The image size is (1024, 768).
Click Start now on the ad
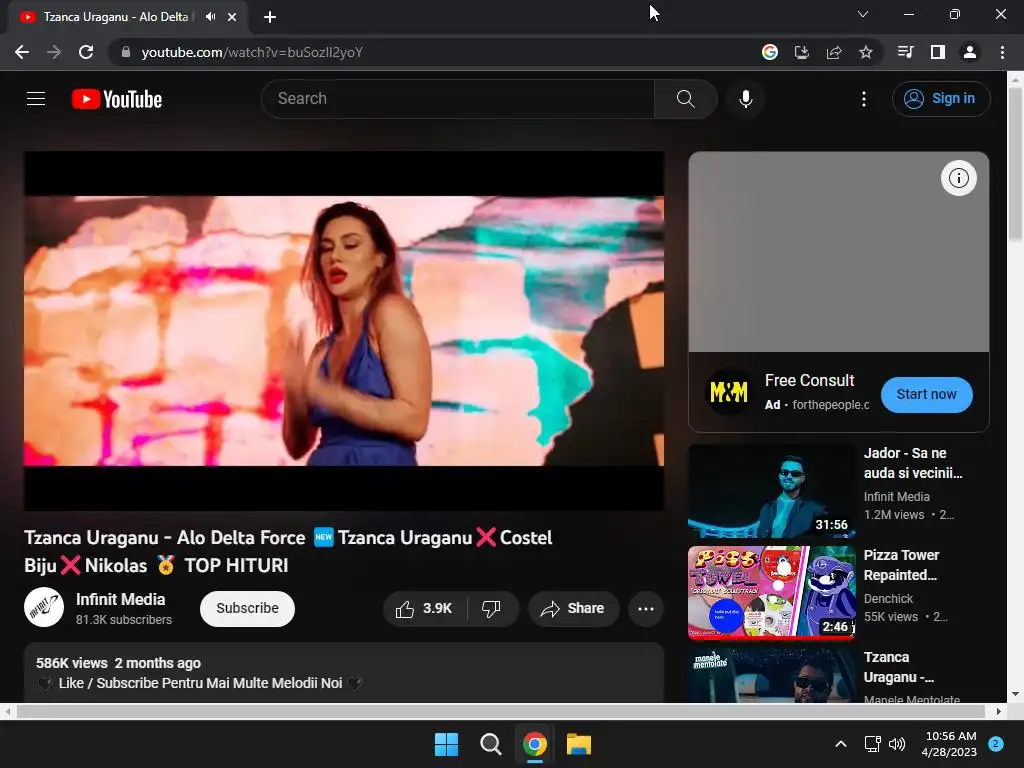[x=926, y=394]
